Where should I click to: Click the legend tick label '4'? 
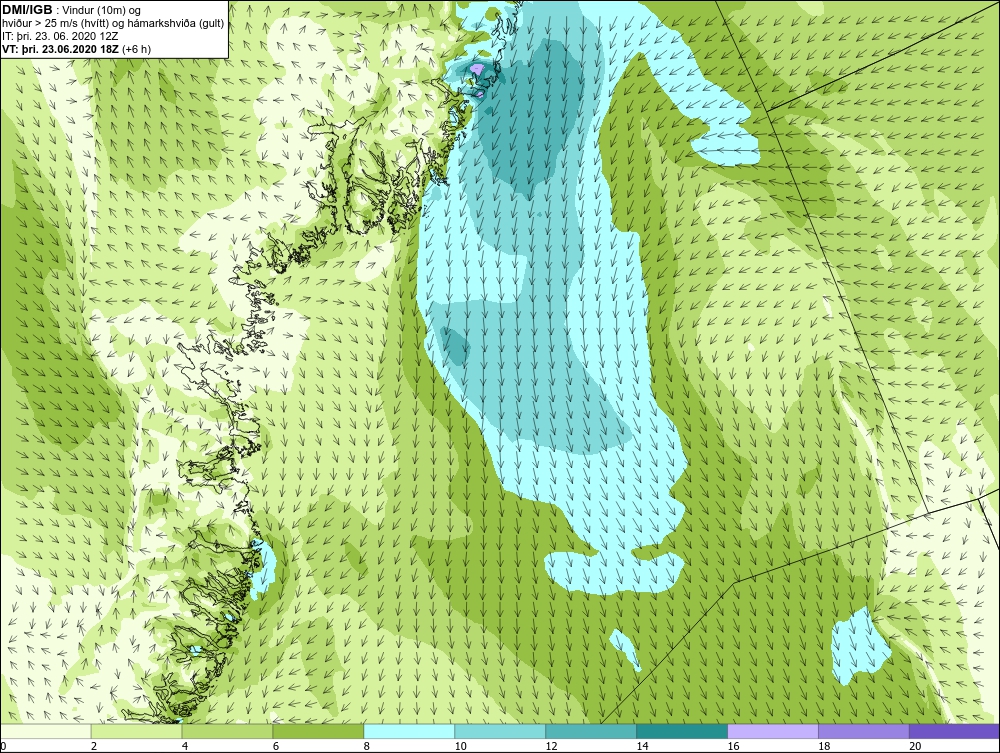point(185,746)
